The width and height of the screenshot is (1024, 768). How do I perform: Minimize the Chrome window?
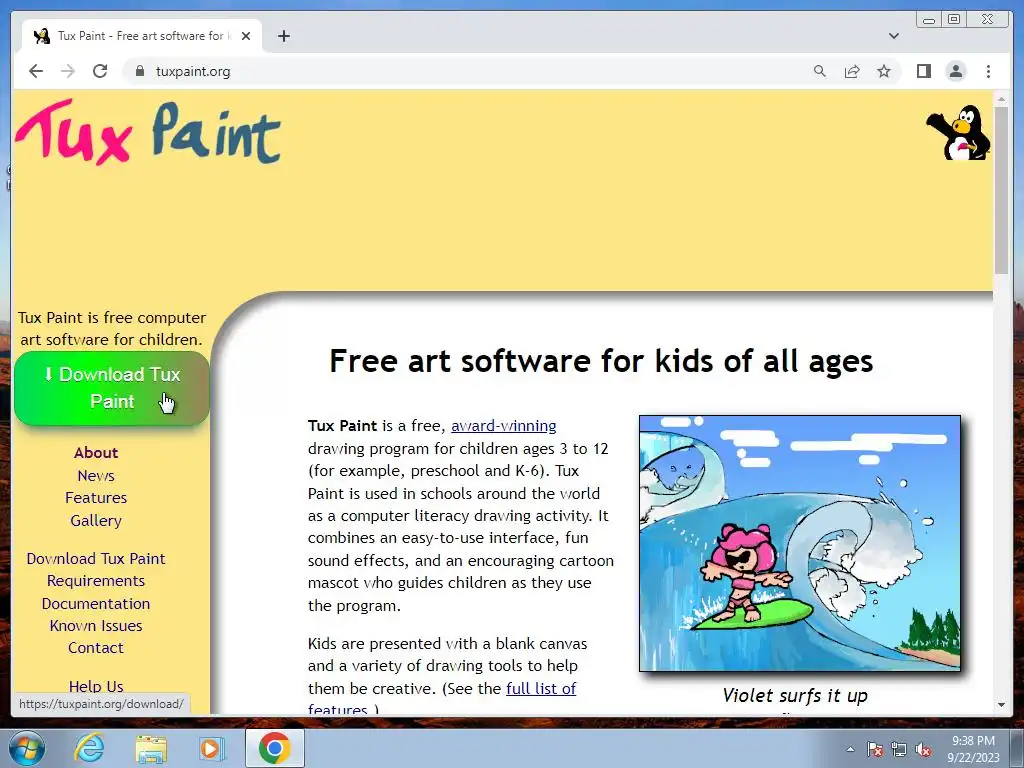(929, 20)
